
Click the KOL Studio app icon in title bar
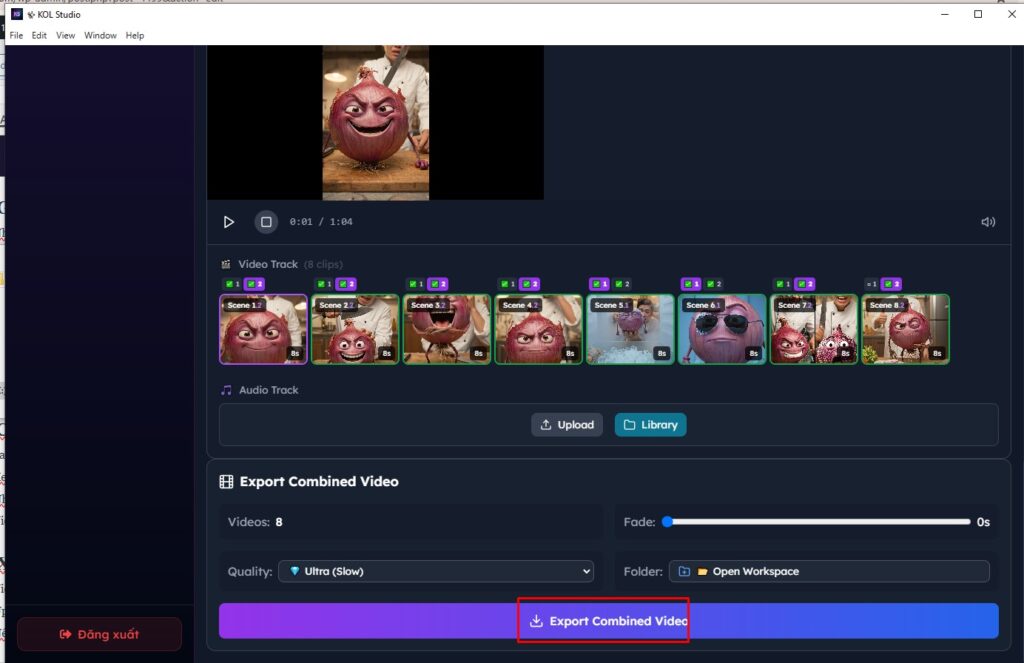[x=17, y=14]
